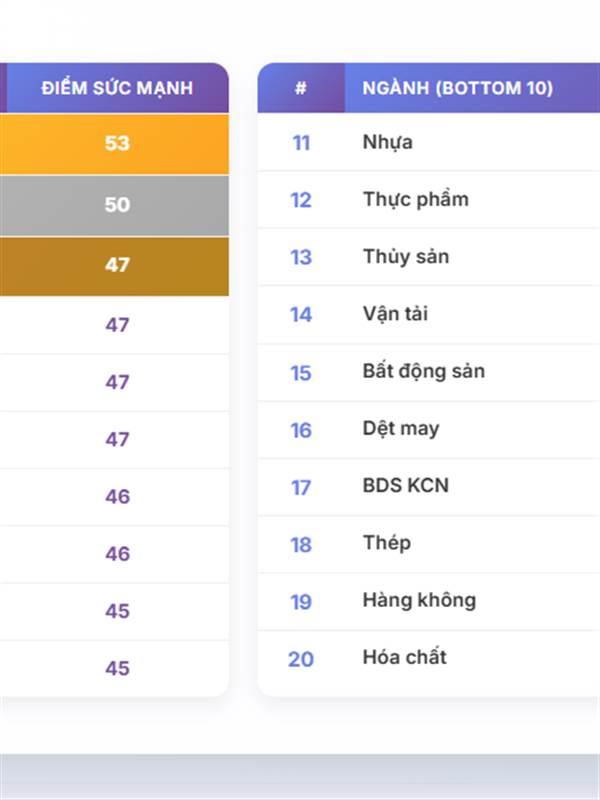Image resolution: width=600 pixels, height=800 pixels.
Task: Open the Hóa chất industry entry
Action: click(404, 658)
